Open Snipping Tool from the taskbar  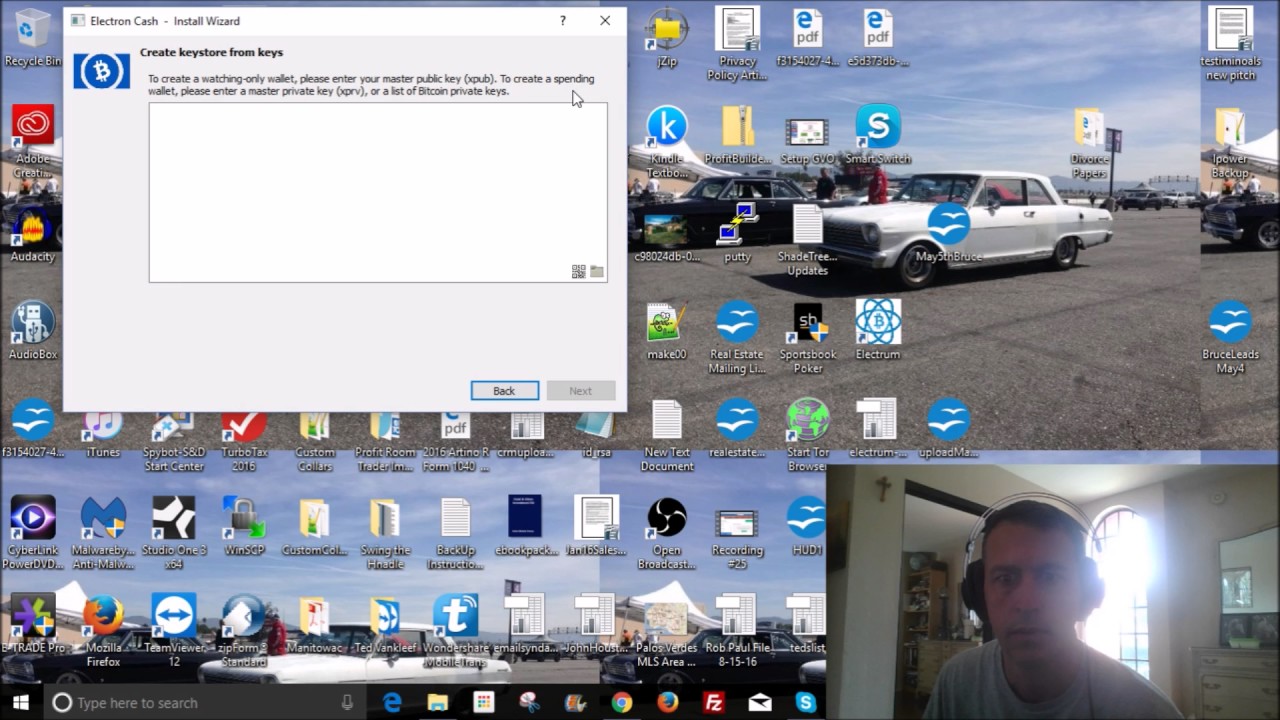point(530,703)
